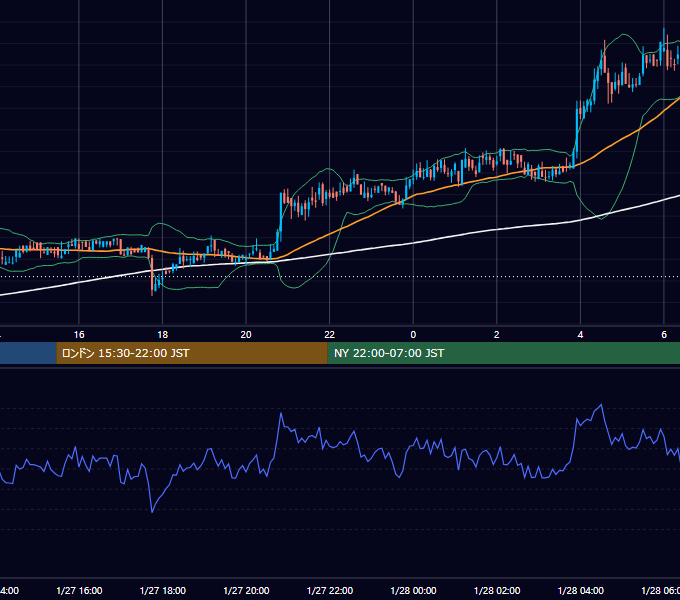Click the '1/27 18:00' date label
680x600 pixels.
coord(163,591)
